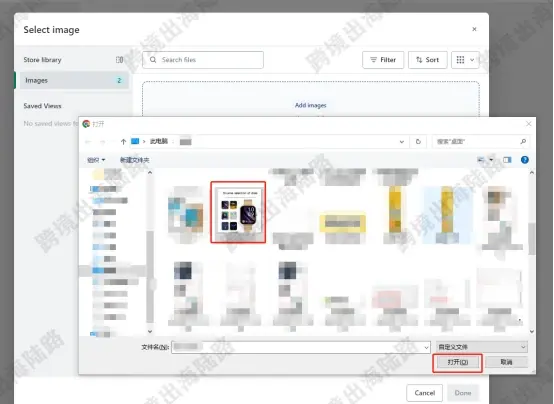The width and height of the screenshot is (554, 404).
Task: Click the Search files field
Action: (203, 60)
